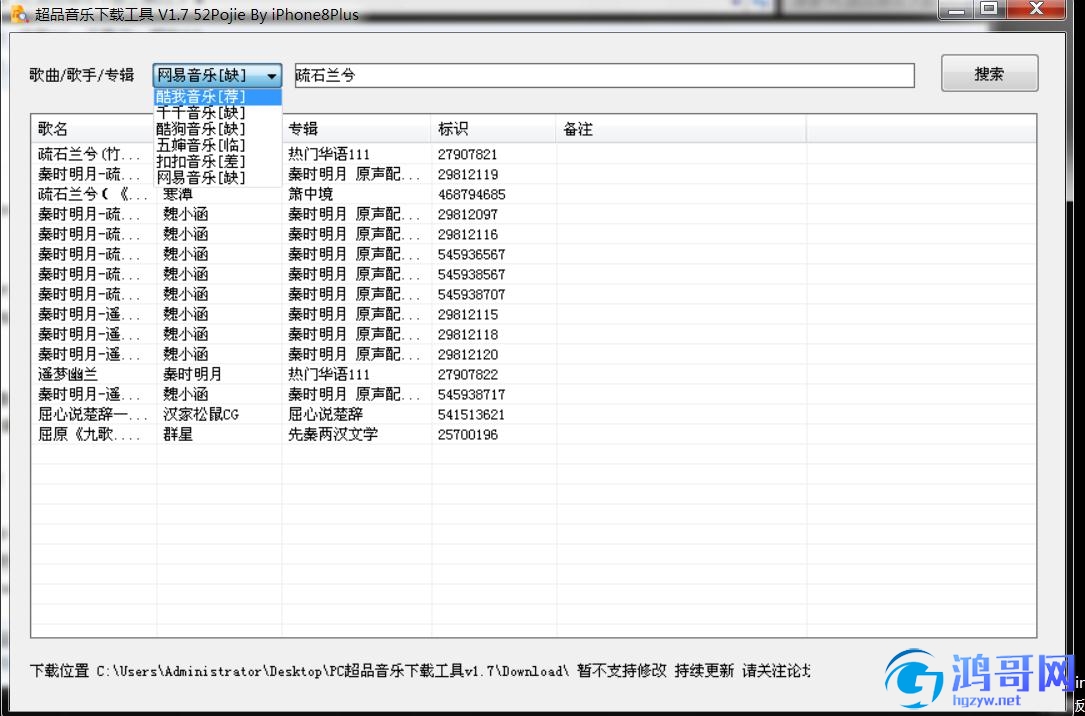Image resolution: width=1085 pixels, height=716 pixels.
Task: Click the 歌曲/歌手/专辑 label
Action: (82, 75)
